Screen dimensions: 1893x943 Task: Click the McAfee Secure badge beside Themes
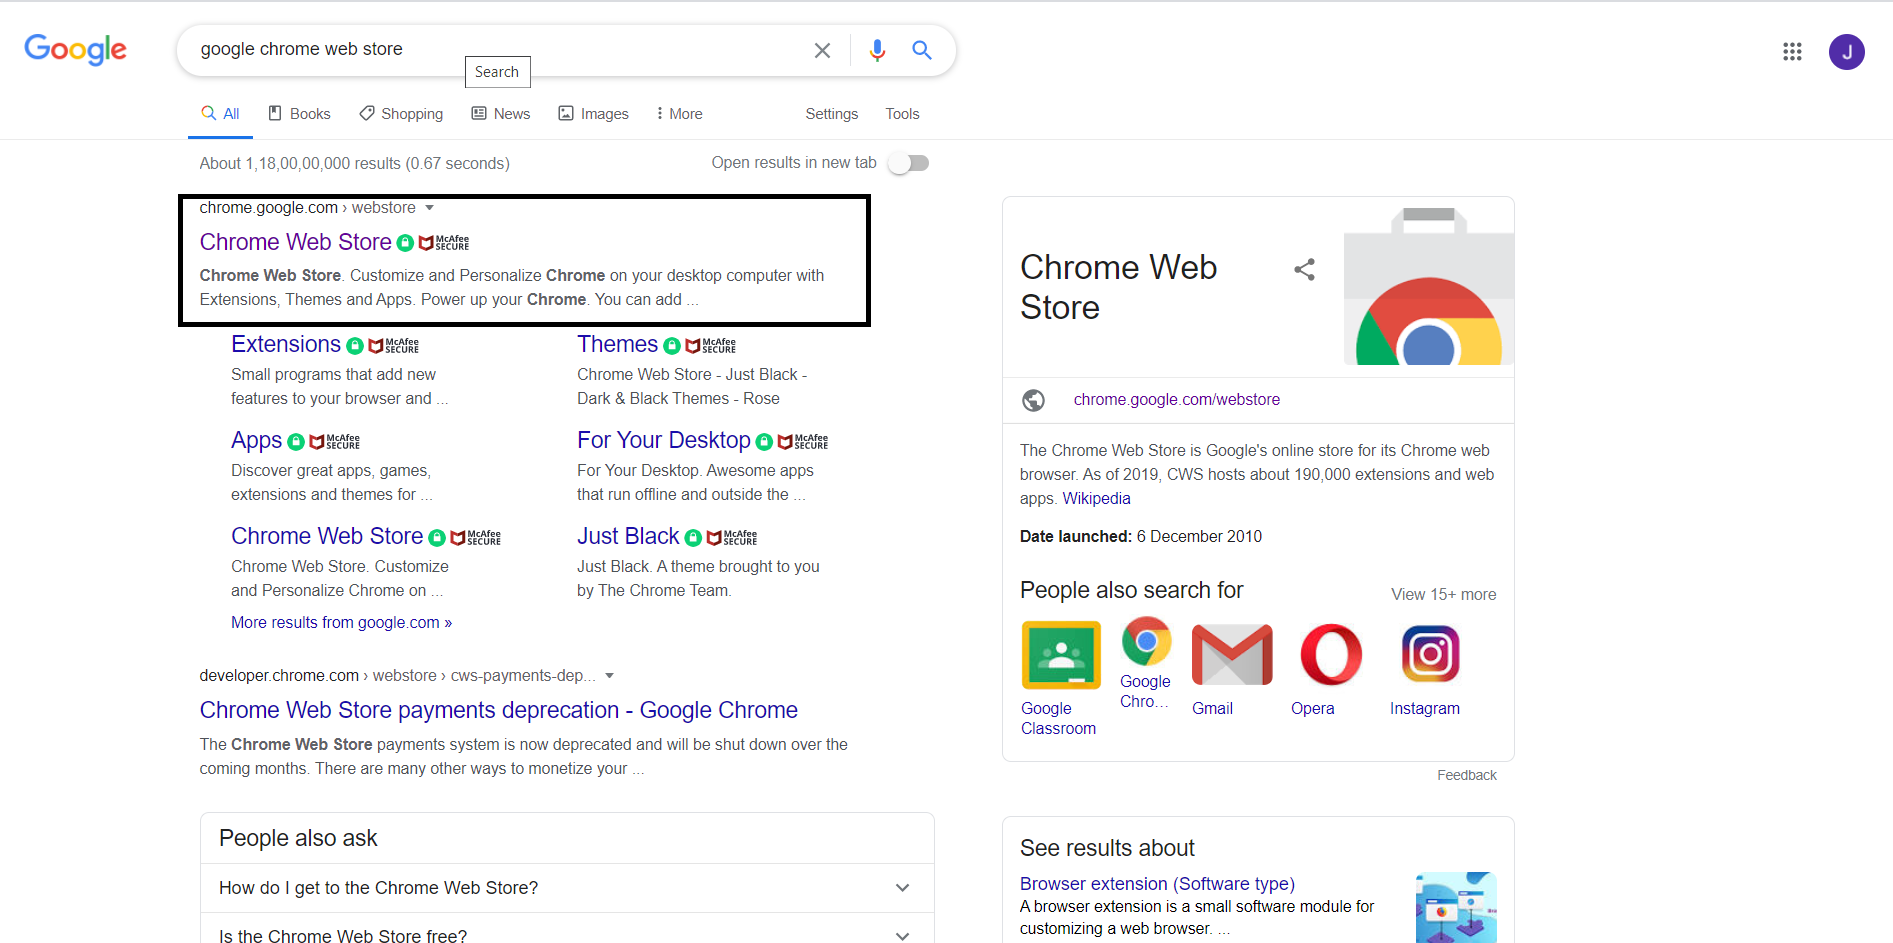point(711,345)
